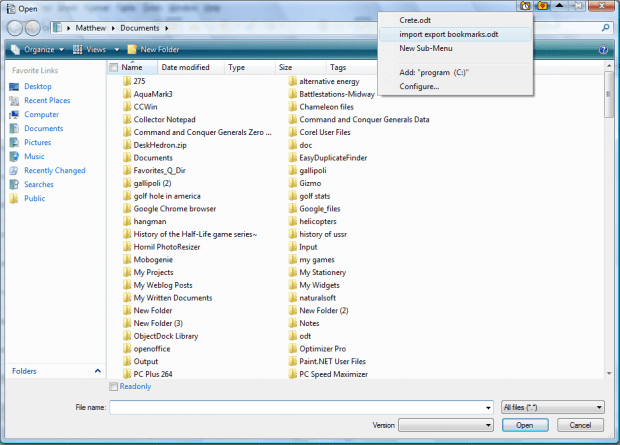Expand the Folders pane
620x445 pixels.
tap(97, 371)
